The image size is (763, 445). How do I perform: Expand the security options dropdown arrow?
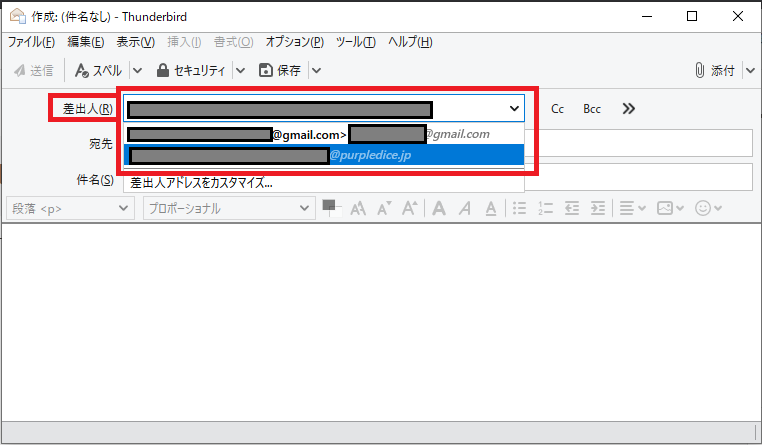[x=240, y=71]
